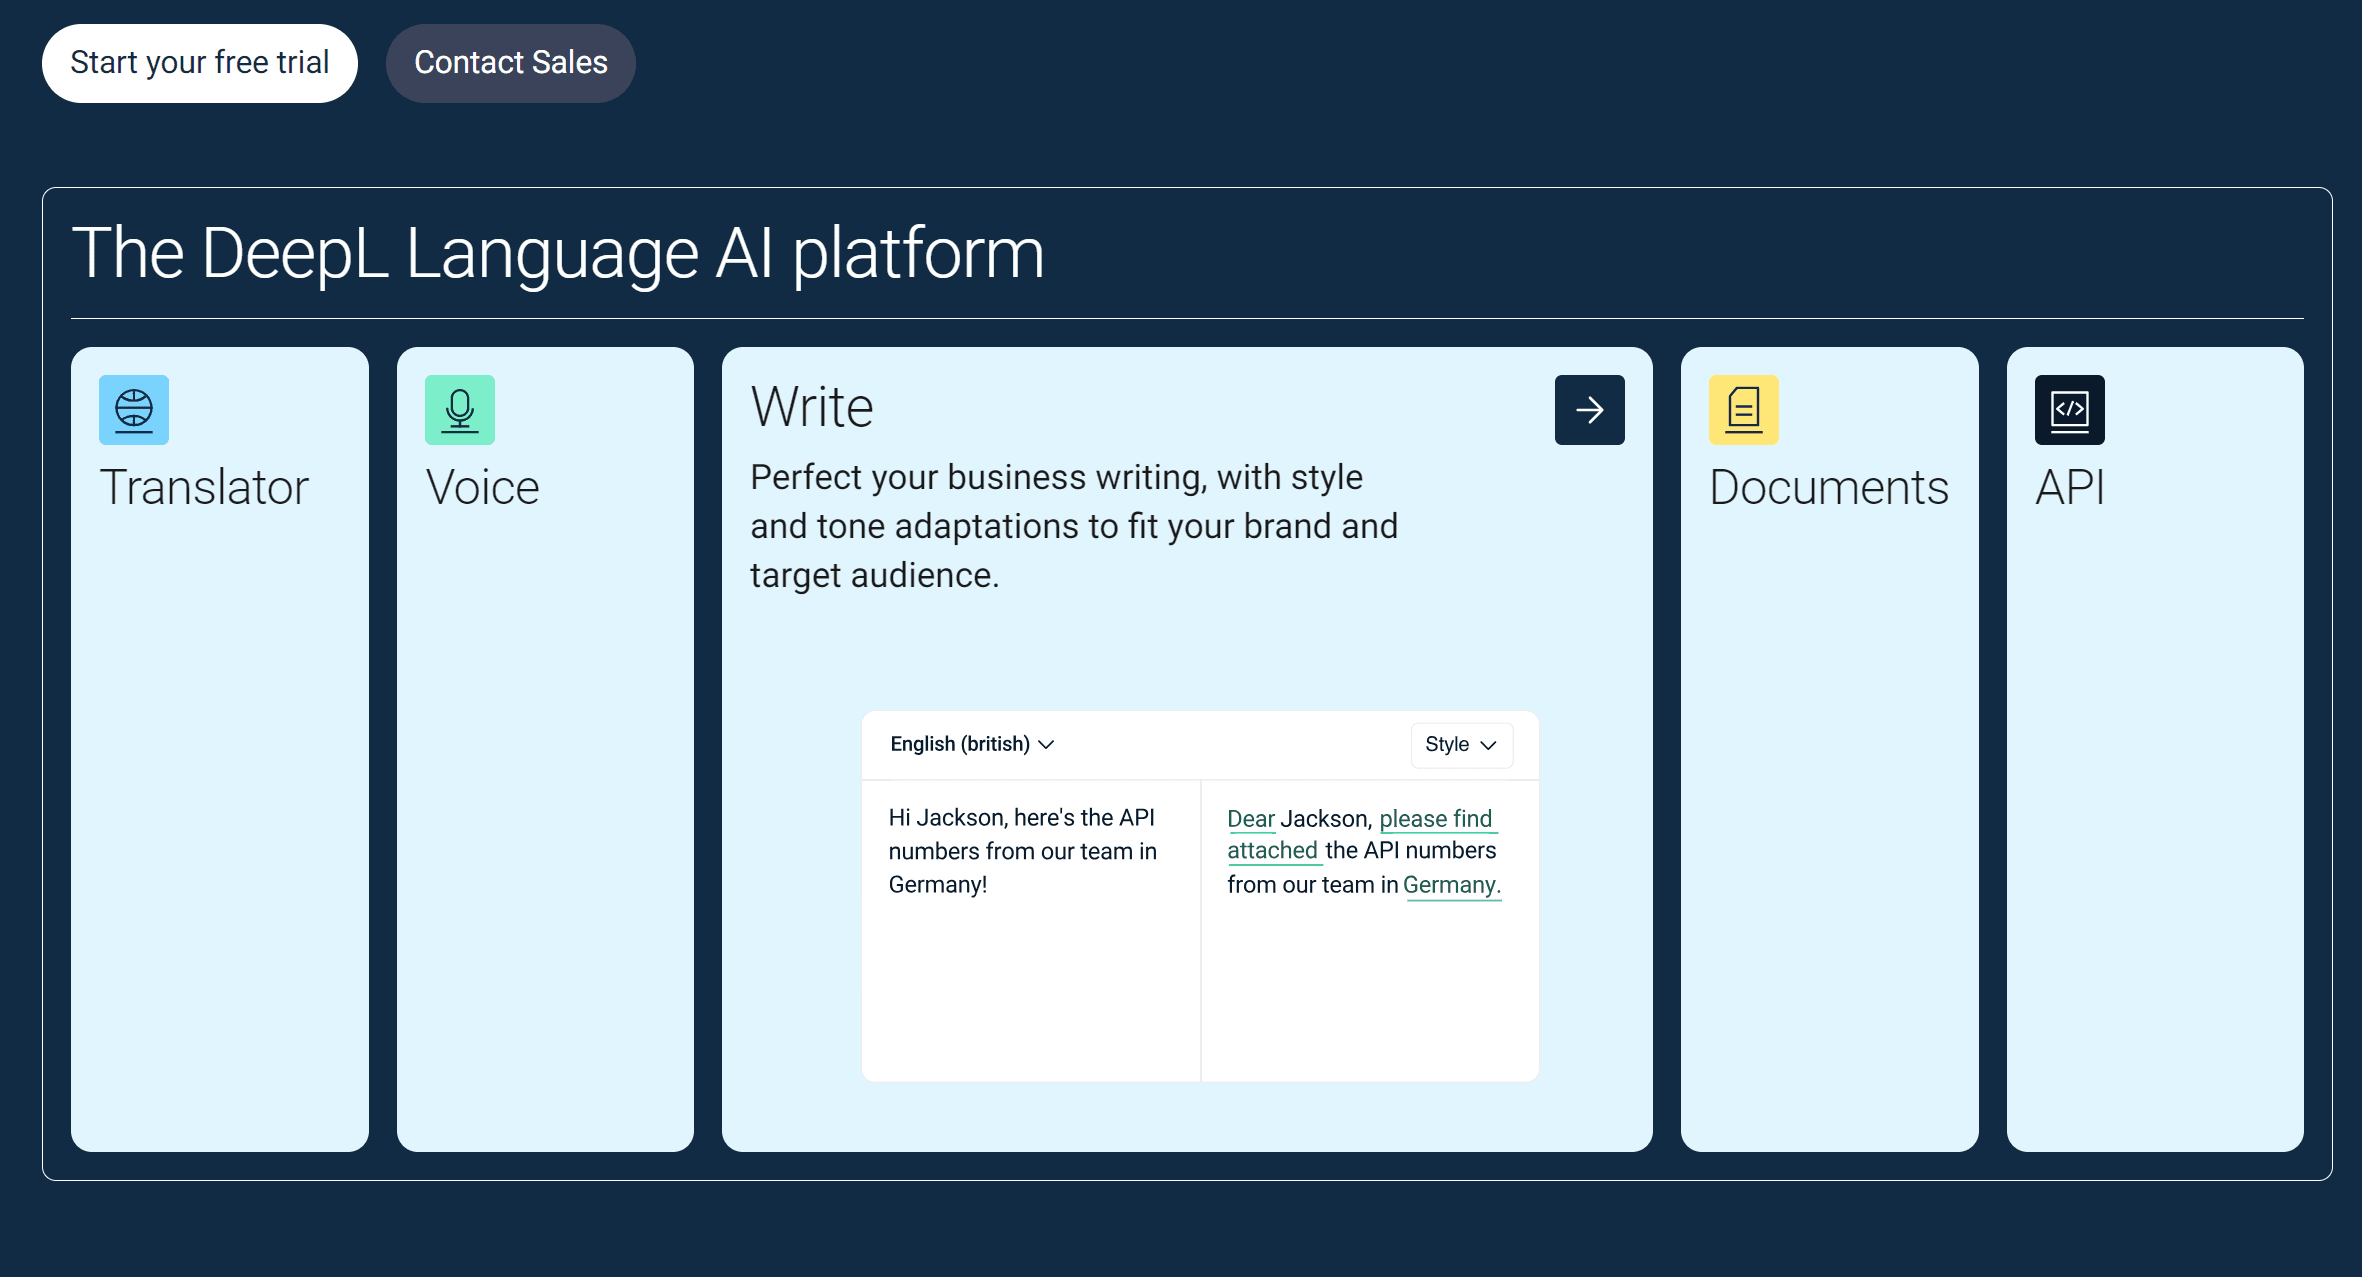Image resolution: width=2362 pixels, height=1277 pixels.
Task: Click the Write card arrow button
Action: coord(1589,410)
